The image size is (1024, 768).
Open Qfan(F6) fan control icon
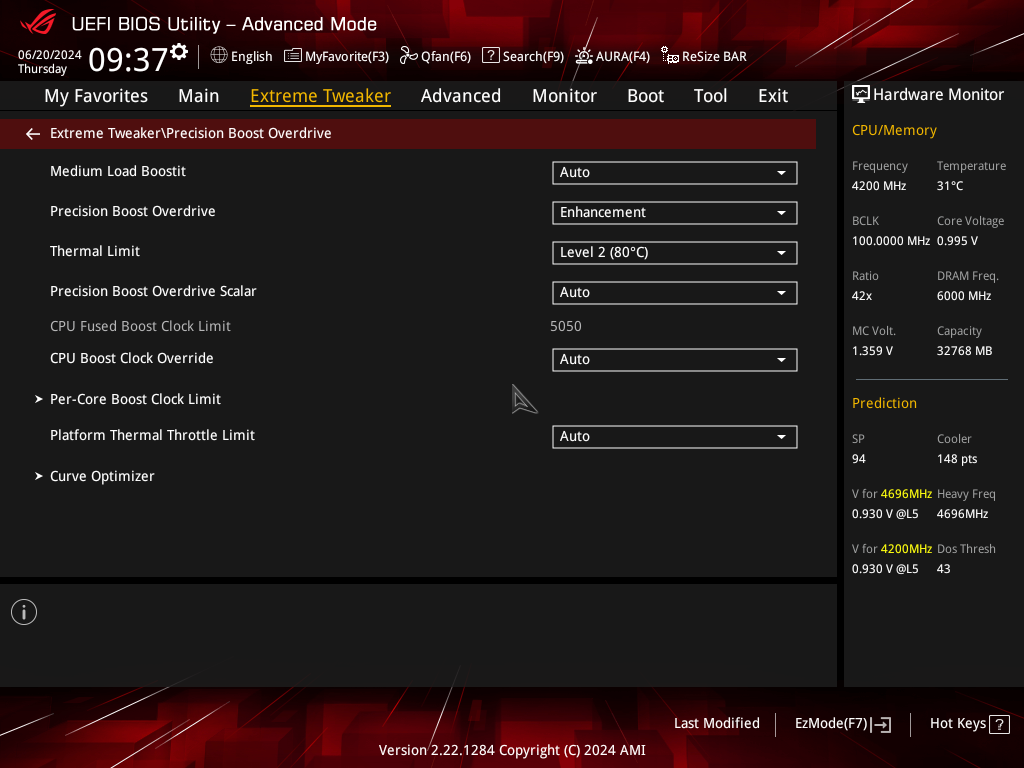tap(408, 56)
